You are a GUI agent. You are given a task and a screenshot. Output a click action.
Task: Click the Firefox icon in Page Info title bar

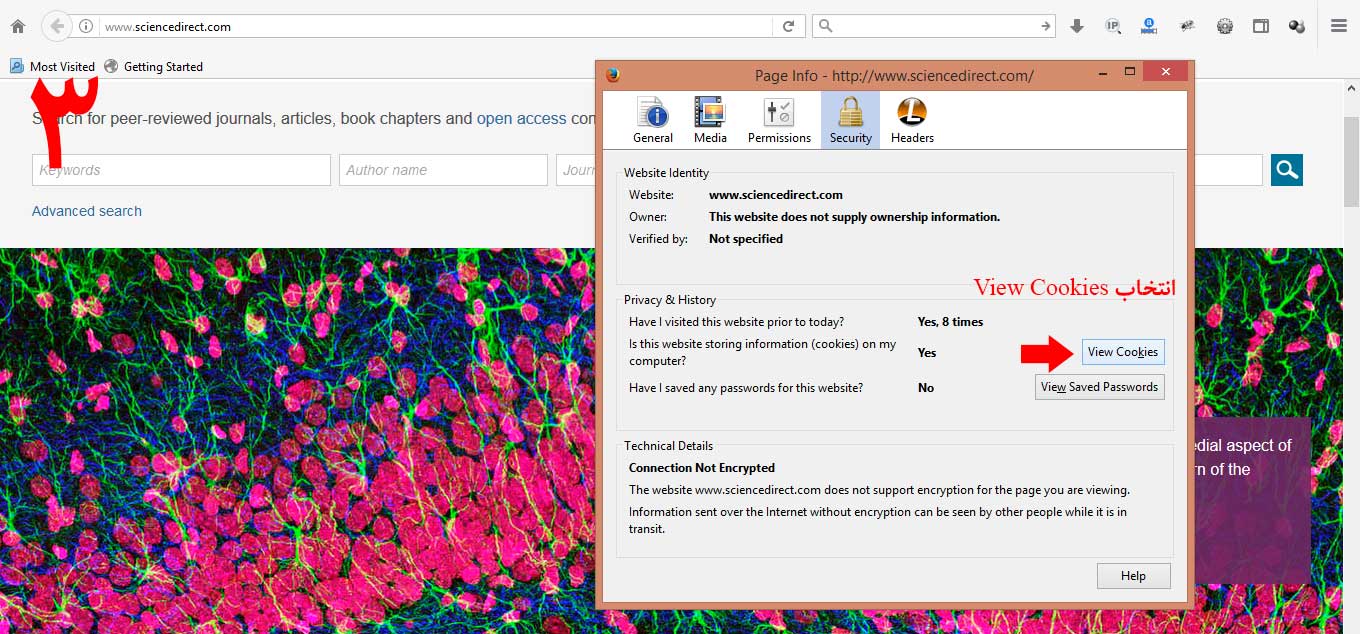click(x=613, y=74)
